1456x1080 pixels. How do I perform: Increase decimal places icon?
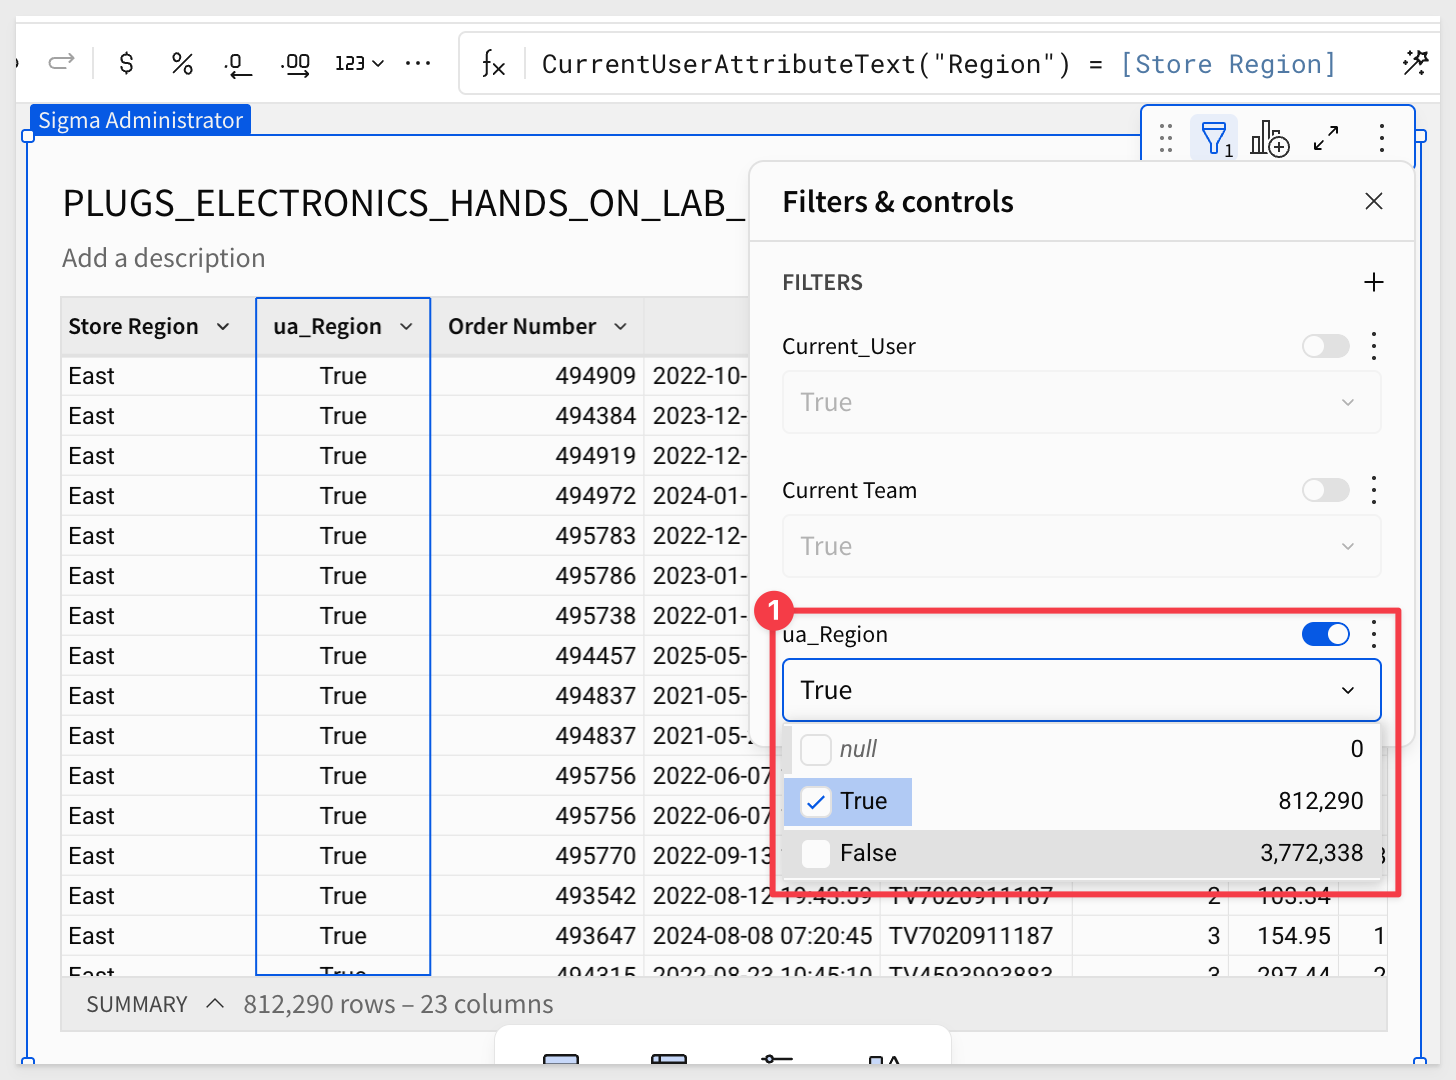(x=296, y=65)
